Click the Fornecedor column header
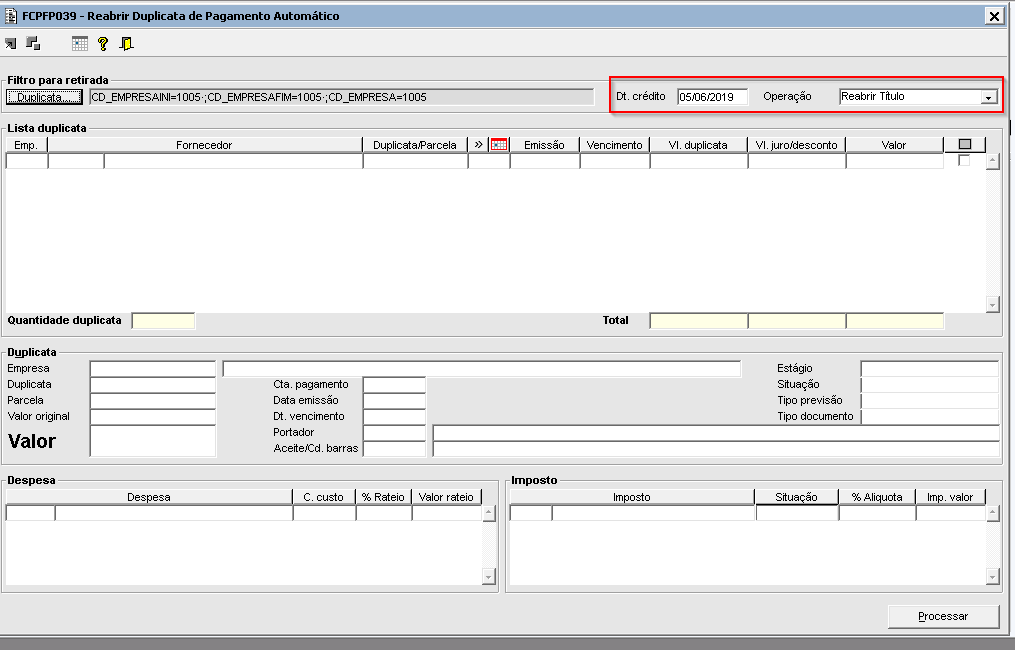This screenshot has height=650, width=1015. (x=205, y=145)
